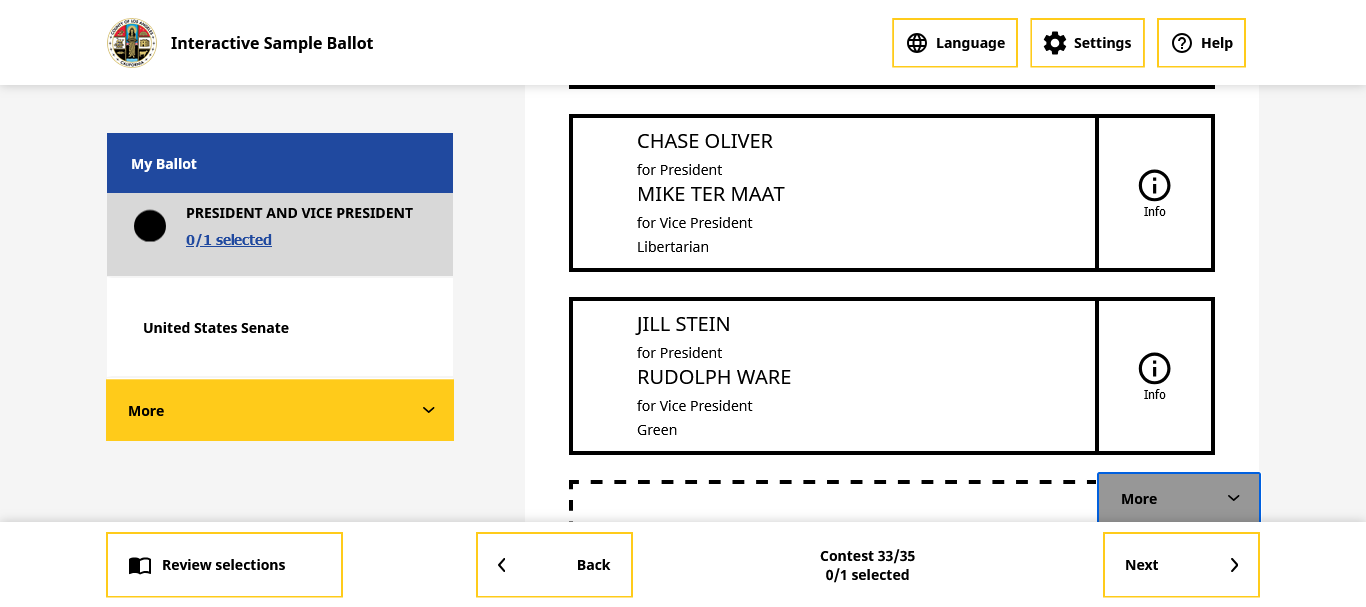Screen dimensions: 1366x607
Task: Click the Review selections book icon
Action: tap(140, 565)
